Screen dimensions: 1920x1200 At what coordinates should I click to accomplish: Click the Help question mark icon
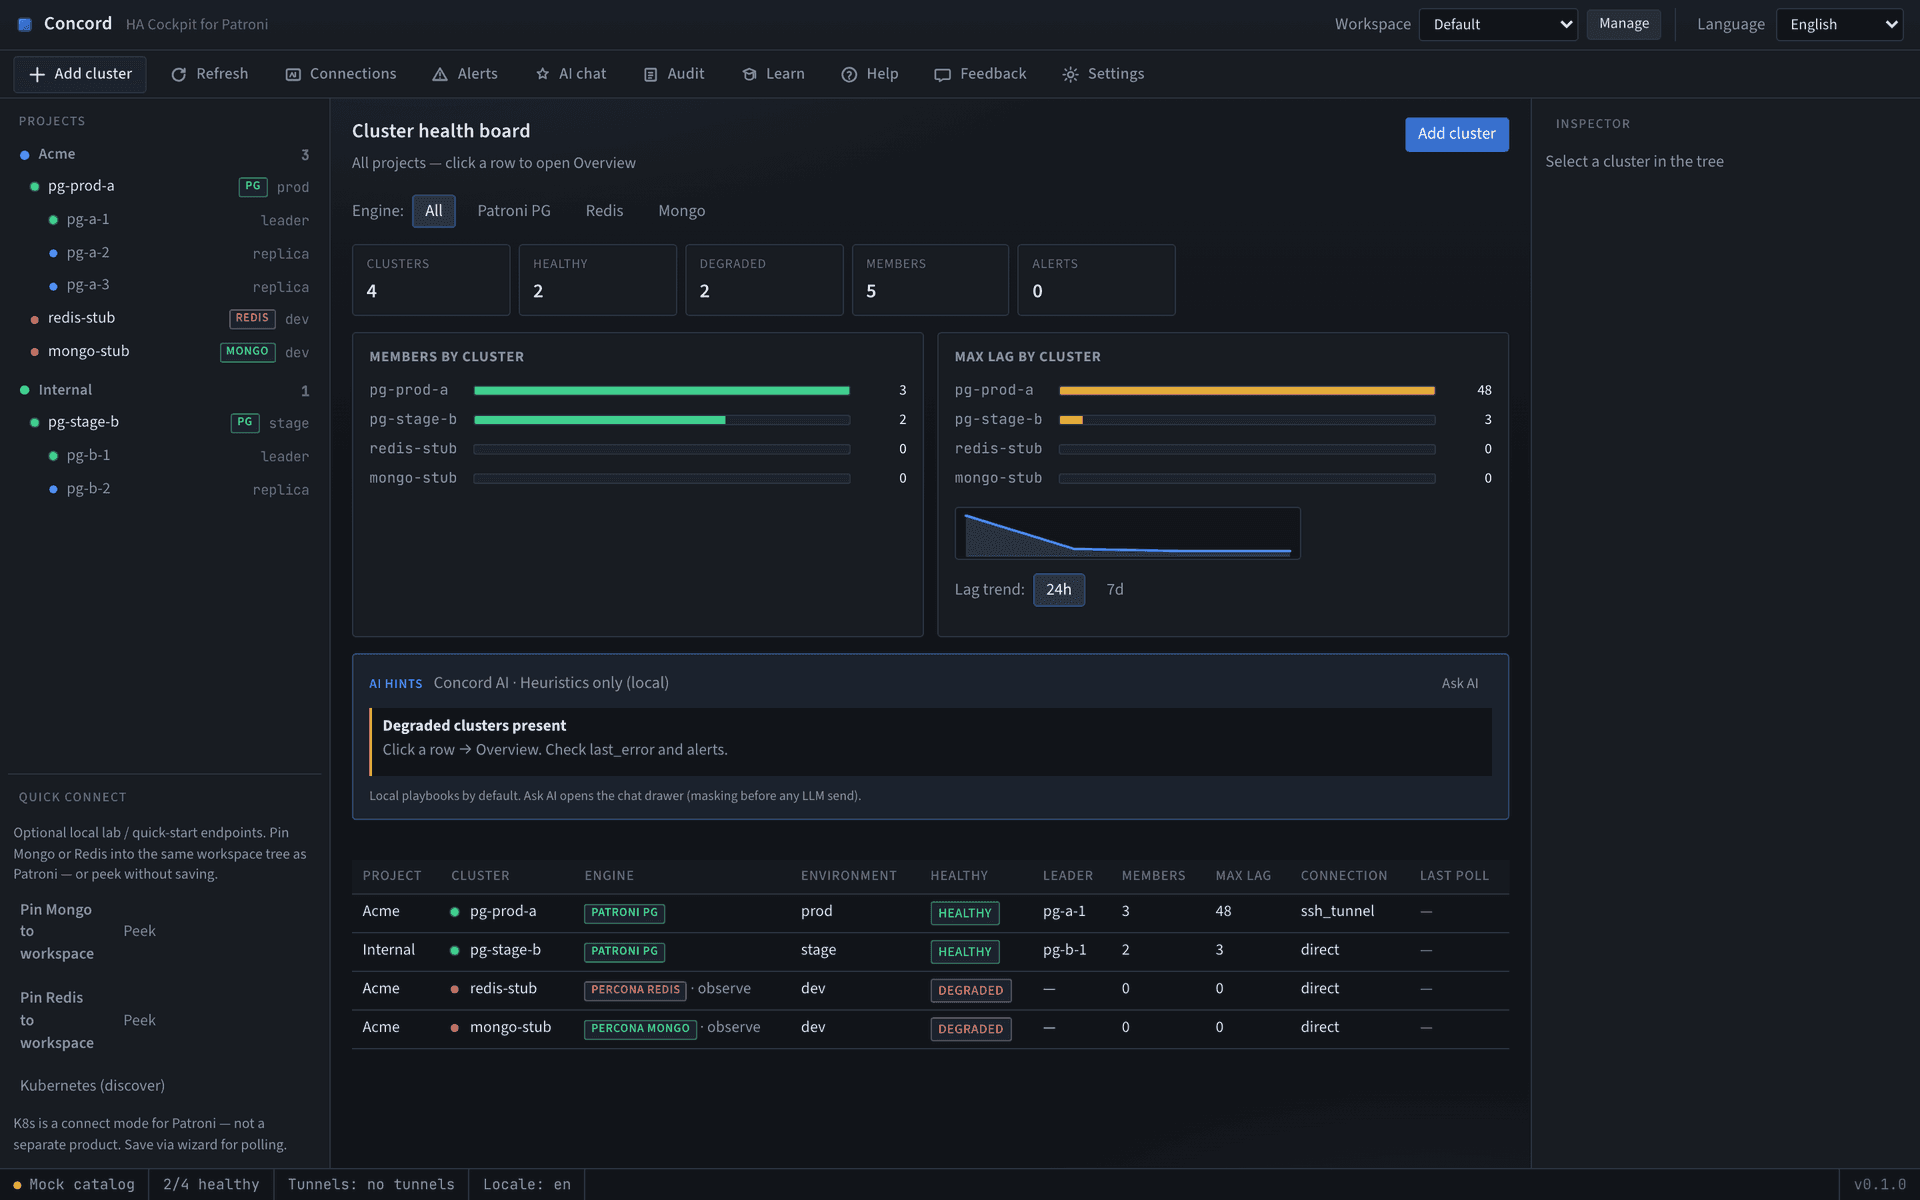point(849,74)
